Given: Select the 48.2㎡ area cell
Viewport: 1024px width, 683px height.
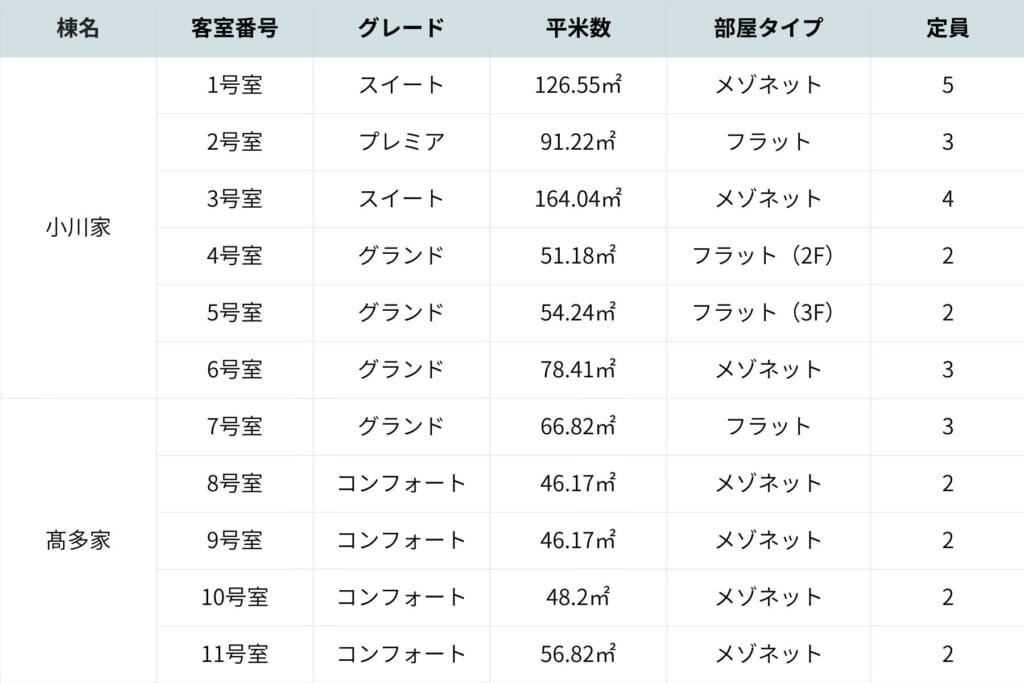Looking at the screenshot, I should pos(579,598).
